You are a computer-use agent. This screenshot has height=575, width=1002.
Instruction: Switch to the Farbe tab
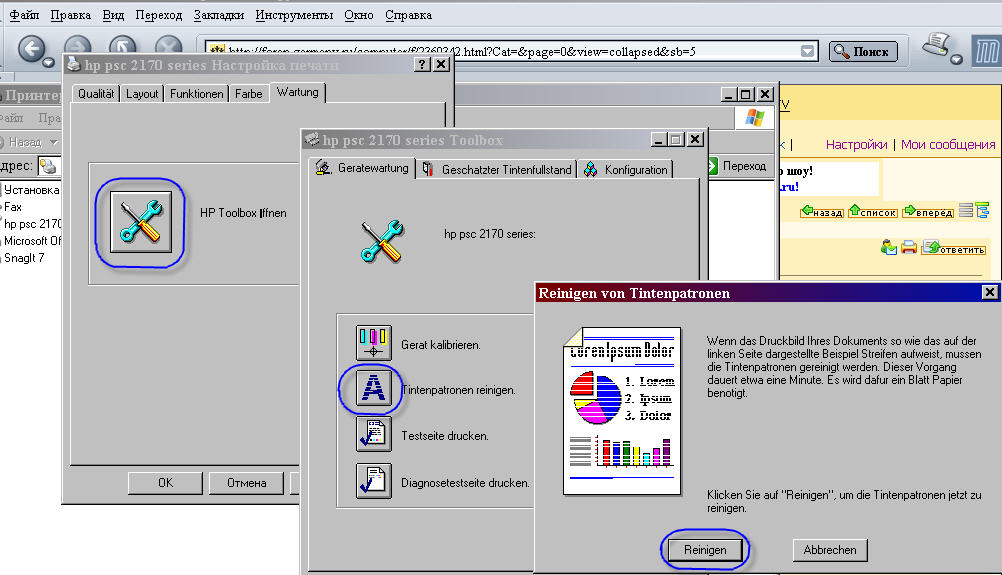click(x=249, y=94)
